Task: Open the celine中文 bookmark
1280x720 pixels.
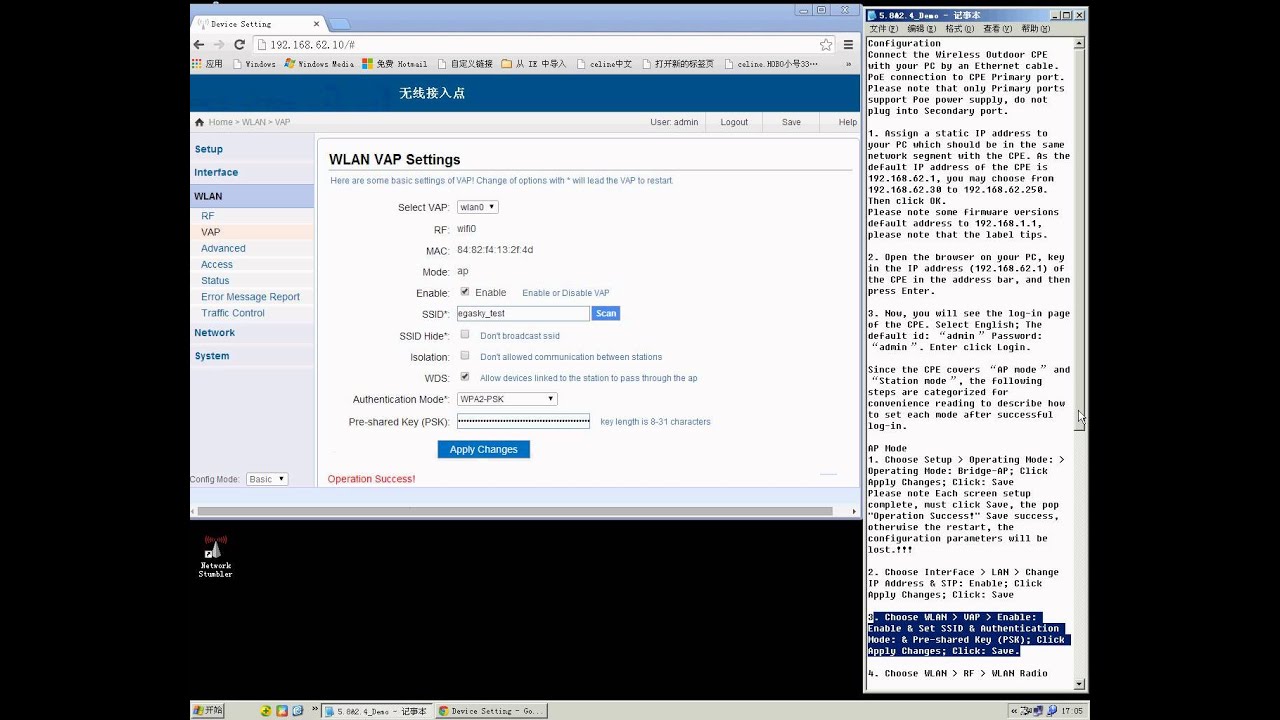Action: pyautogui.click(x=604, y=64)
